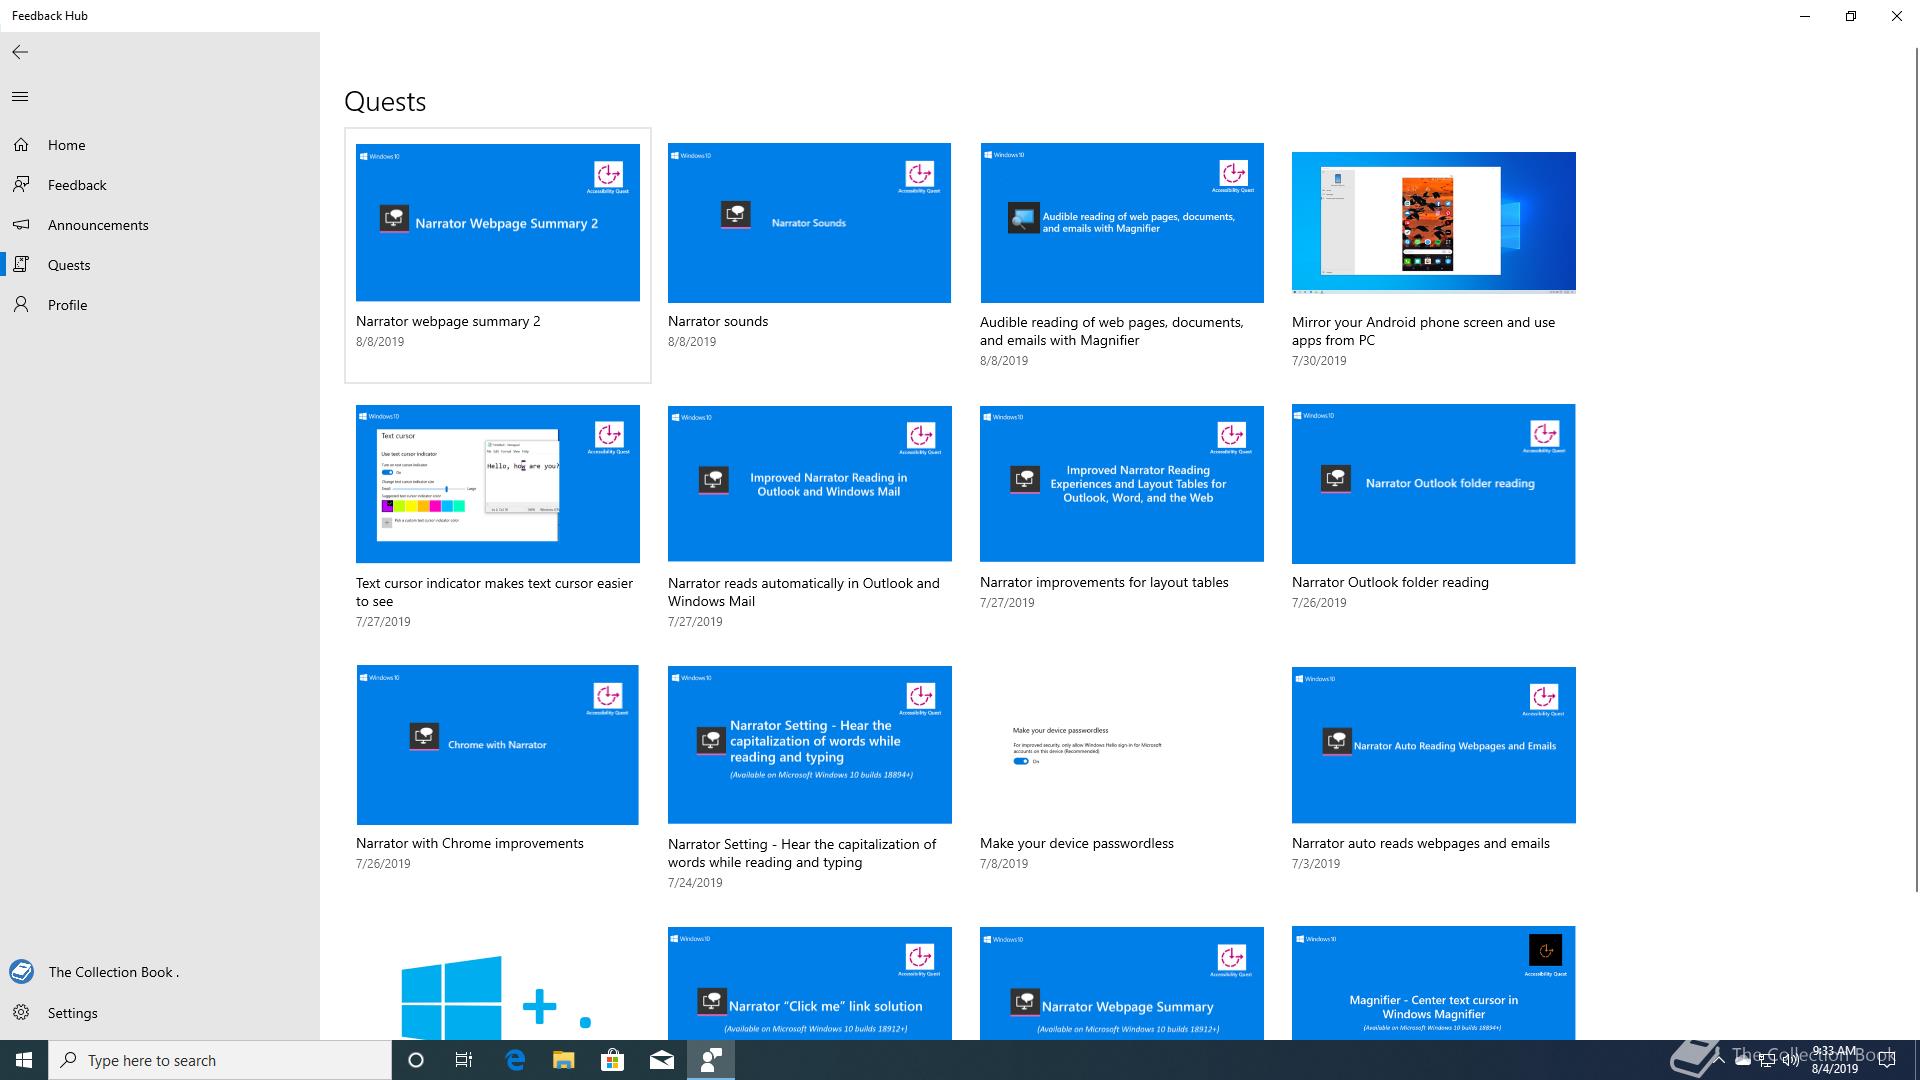The width and height of the screenshot is (1920, 1080).
Task: Click 'Narrator improvements for layout tables' title
Action: 1104,582
